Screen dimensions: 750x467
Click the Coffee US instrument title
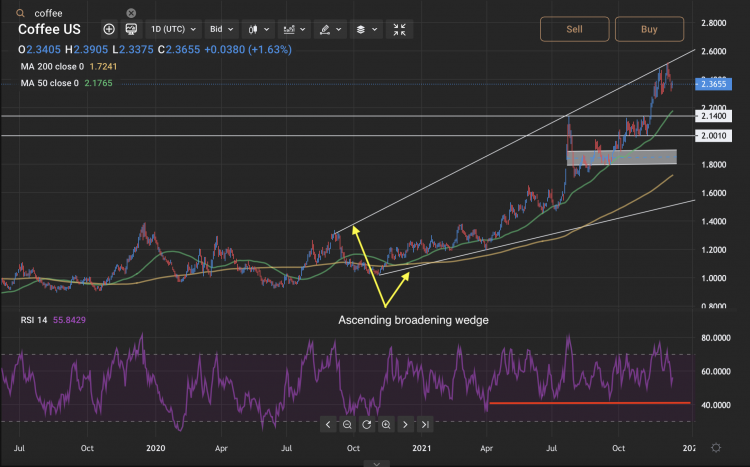49,29
